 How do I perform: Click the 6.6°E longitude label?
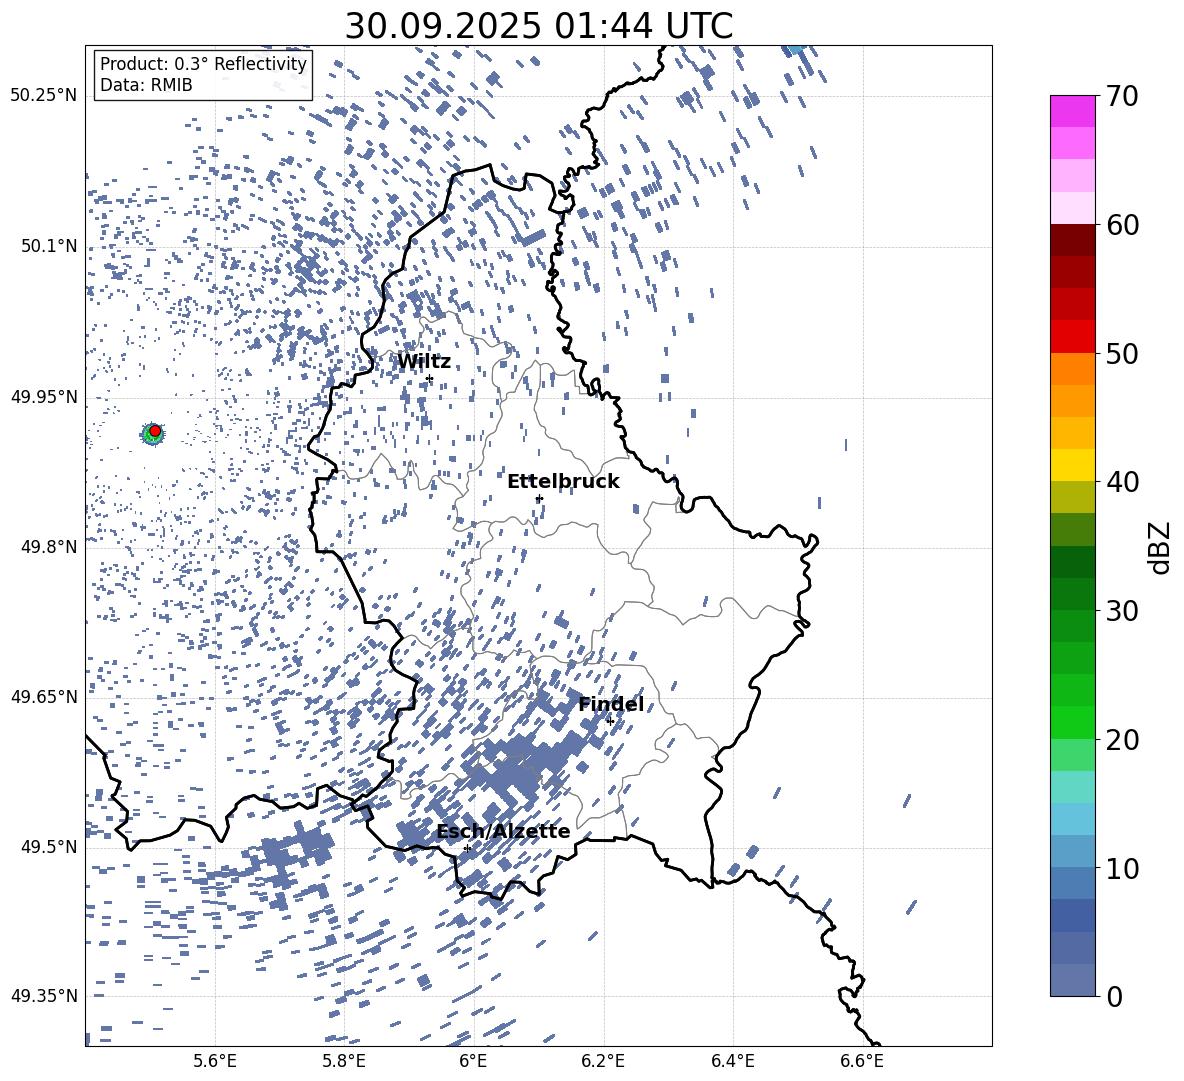(862, 1061)
